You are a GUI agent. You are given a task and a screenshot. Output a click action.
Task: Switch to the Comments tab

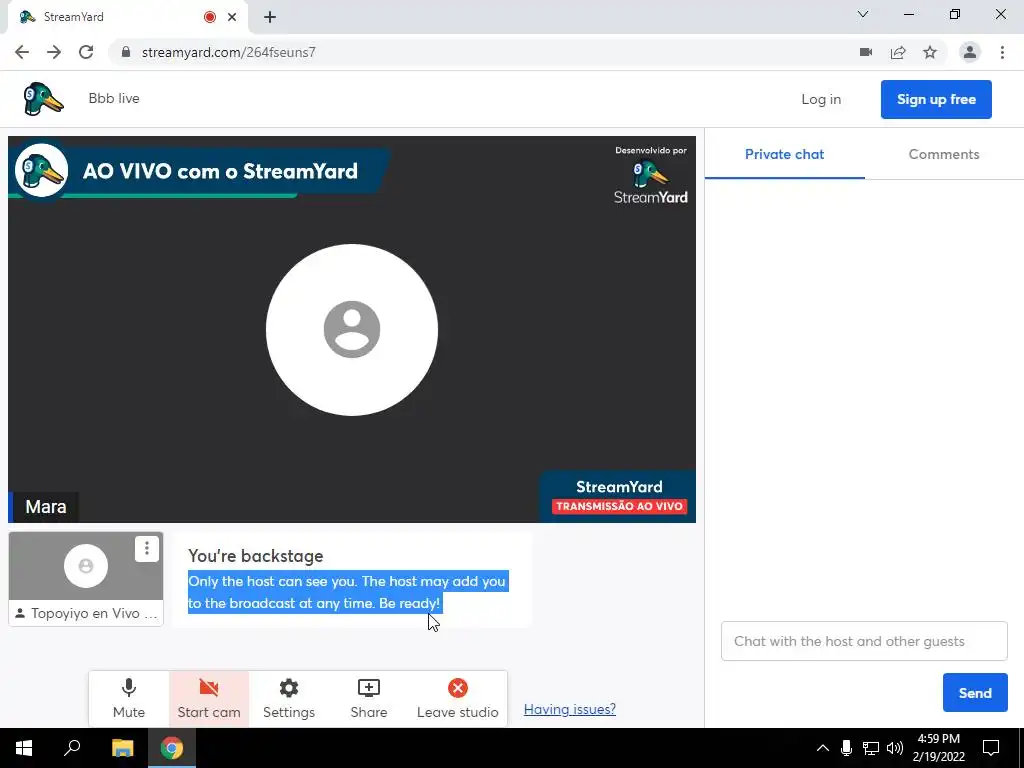(x=944, y=155)
